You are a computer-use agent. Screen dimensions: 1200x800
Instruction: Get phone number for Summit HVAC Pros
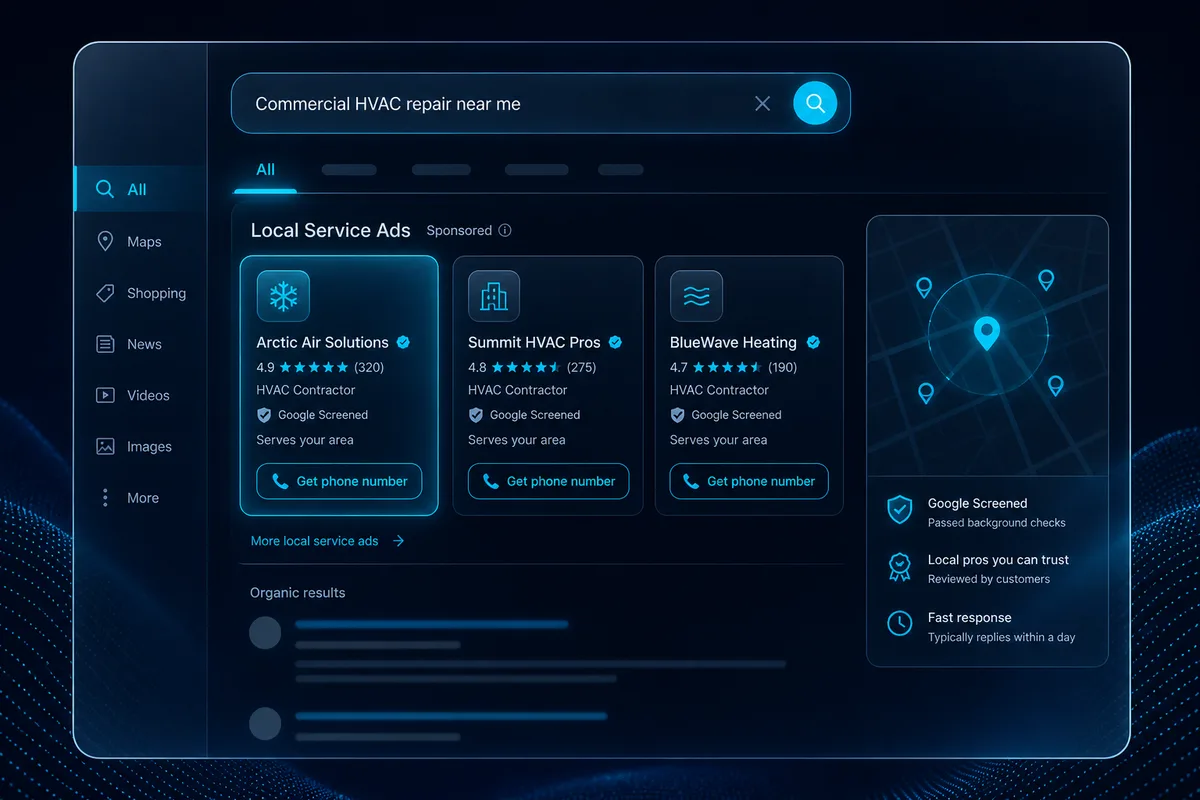click(x=548, y=481)
